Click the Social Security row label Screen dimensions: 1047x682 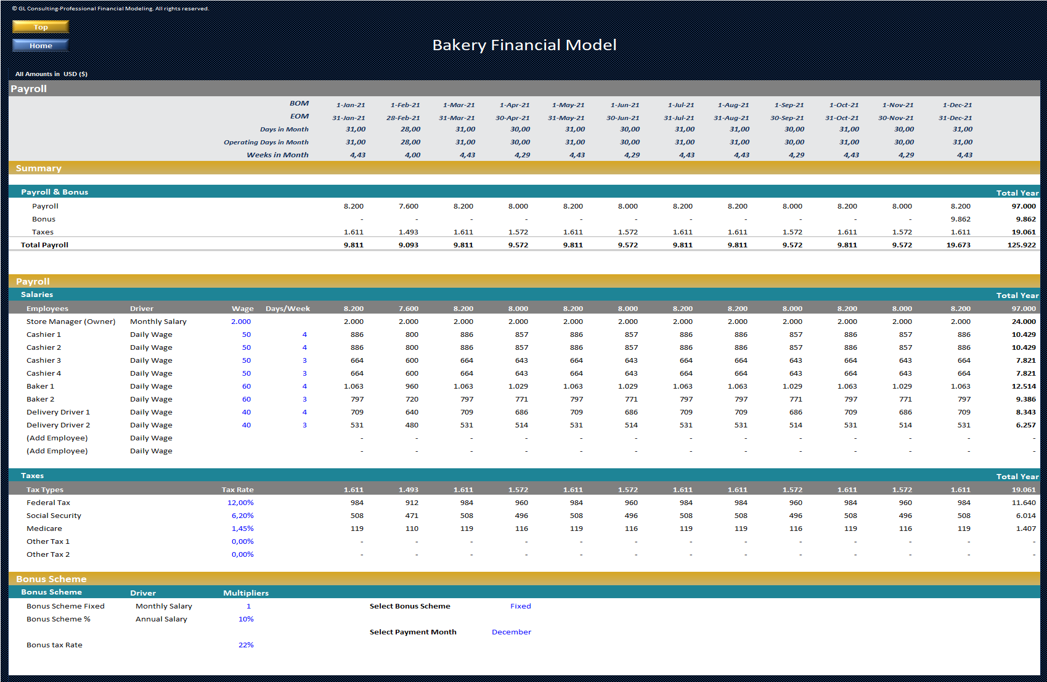coord(53,516)
